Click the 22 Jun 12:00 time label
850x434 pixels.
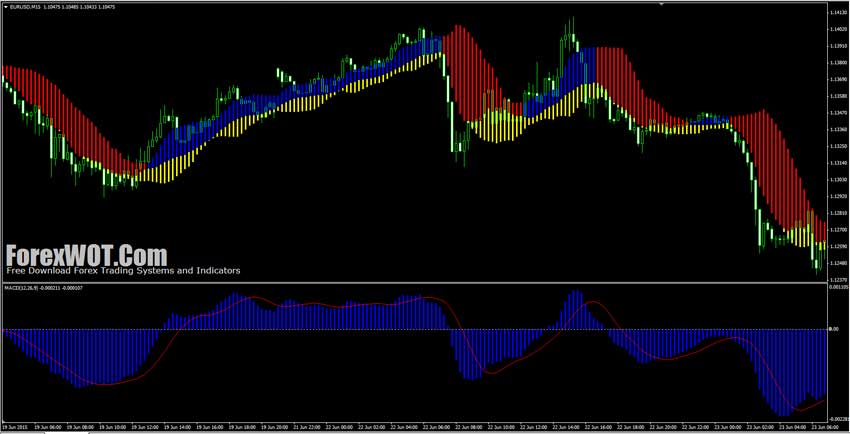[x=533, y=427]
